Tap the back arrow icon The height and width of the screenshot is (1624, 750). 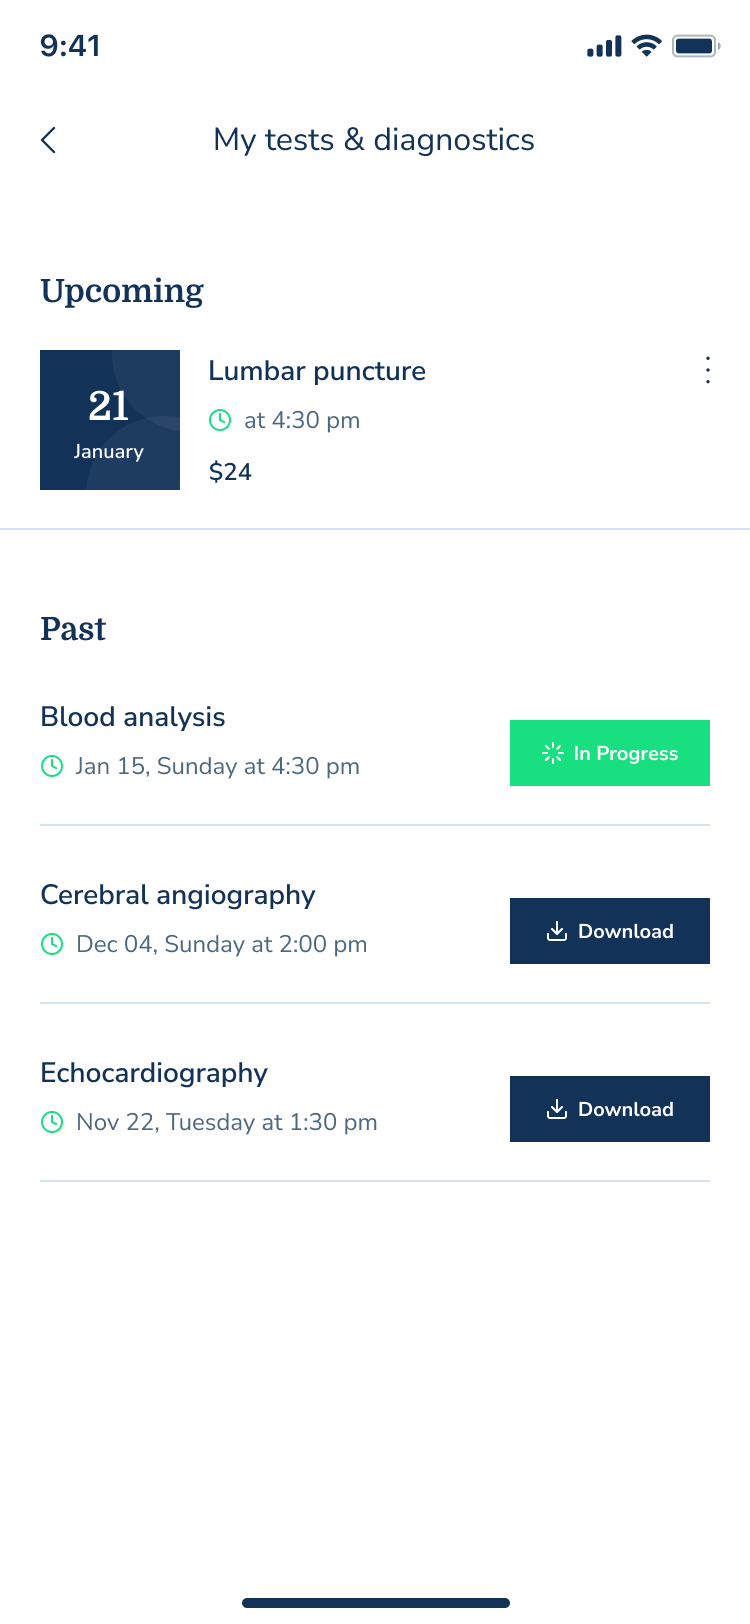click(49, 140)
